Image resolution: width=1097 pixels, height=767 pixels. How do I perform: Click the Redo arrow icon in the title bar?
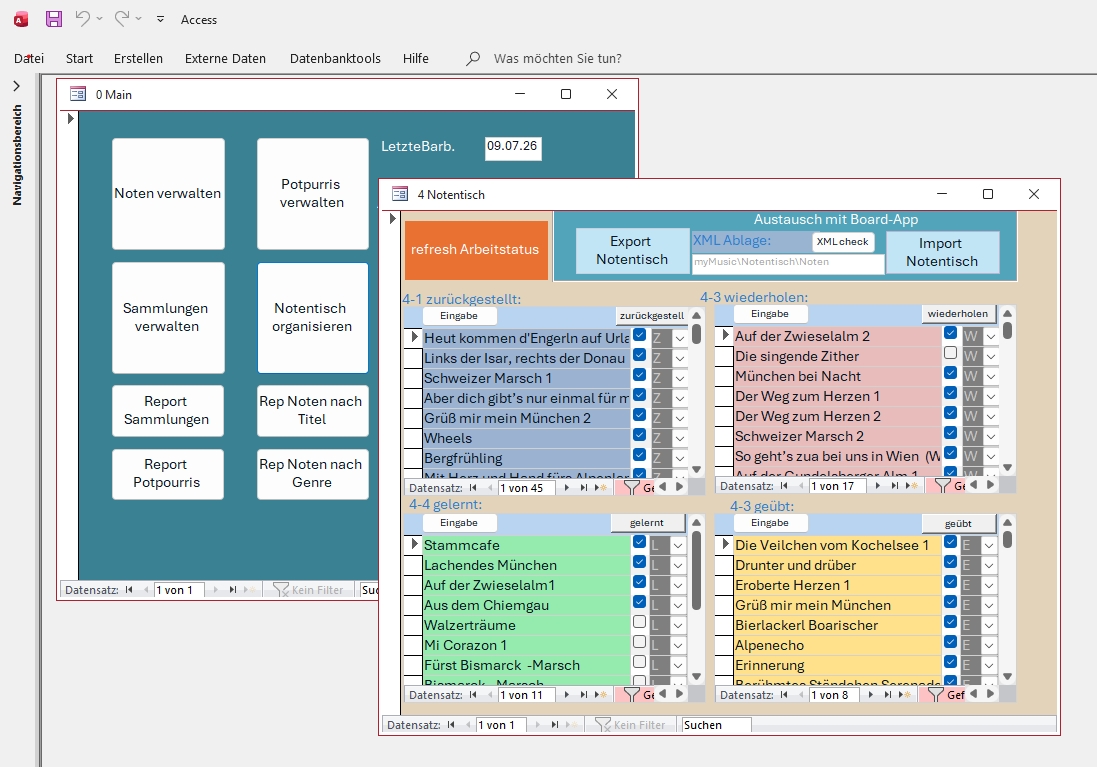tap(122, 19)
